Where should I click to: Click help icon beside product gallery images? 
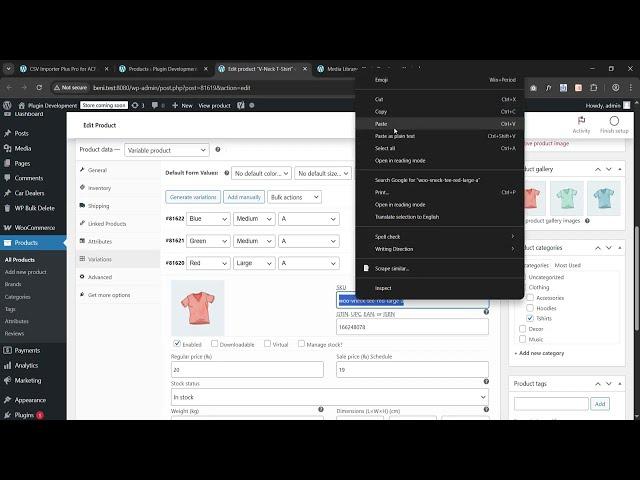[x=587, y=221]
